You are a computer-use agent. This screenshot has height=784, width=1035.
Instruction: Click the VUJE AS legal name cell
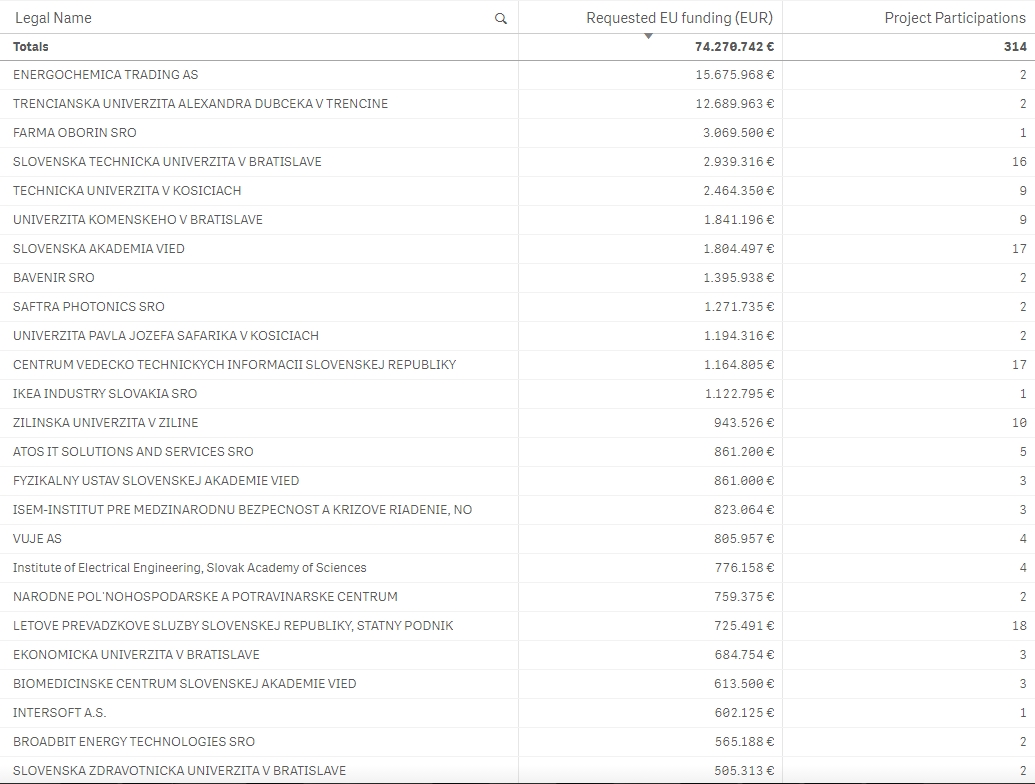coord(37,539)
